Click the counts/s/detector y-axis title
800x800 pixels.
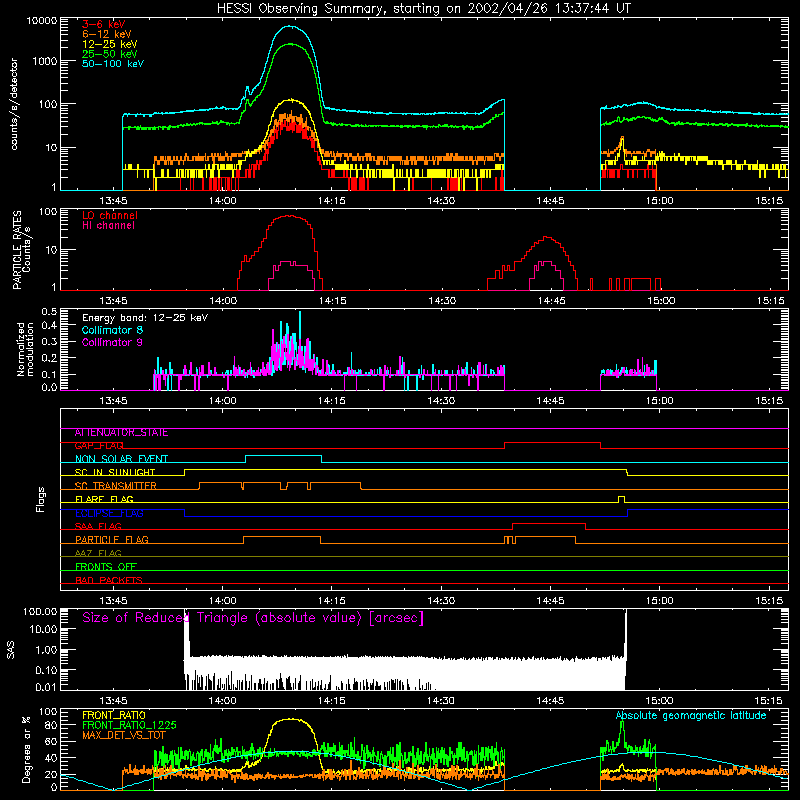pyautogui.click(x=14, y=104)
